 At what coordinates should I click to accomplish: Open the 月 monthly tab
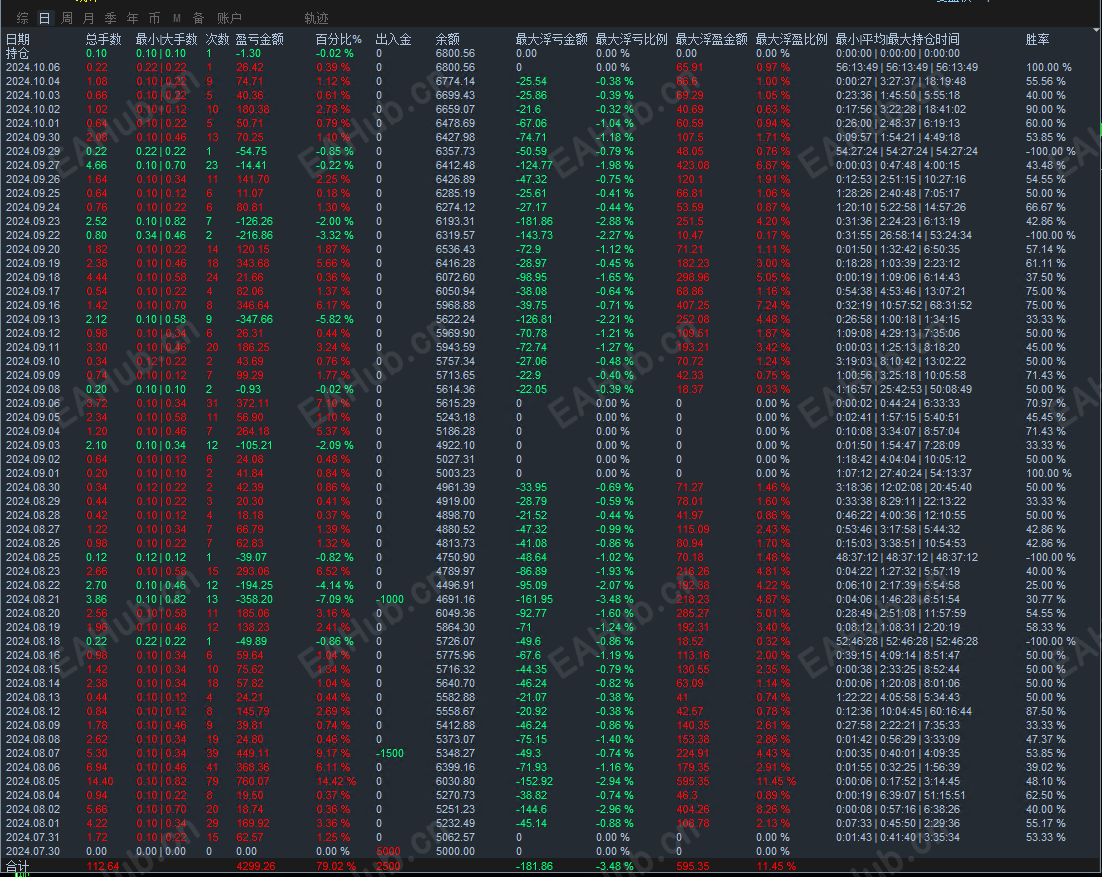pos(89,18)
